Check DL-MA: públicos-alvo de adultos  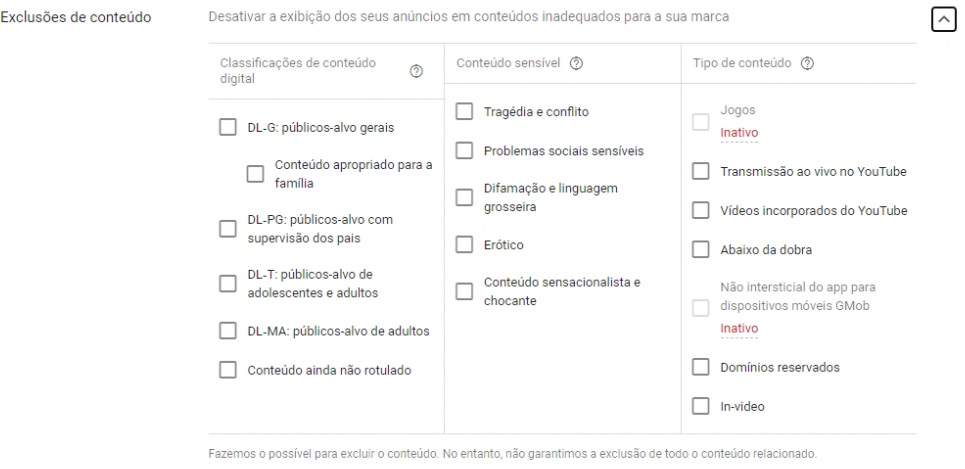[x=228, y=331]
